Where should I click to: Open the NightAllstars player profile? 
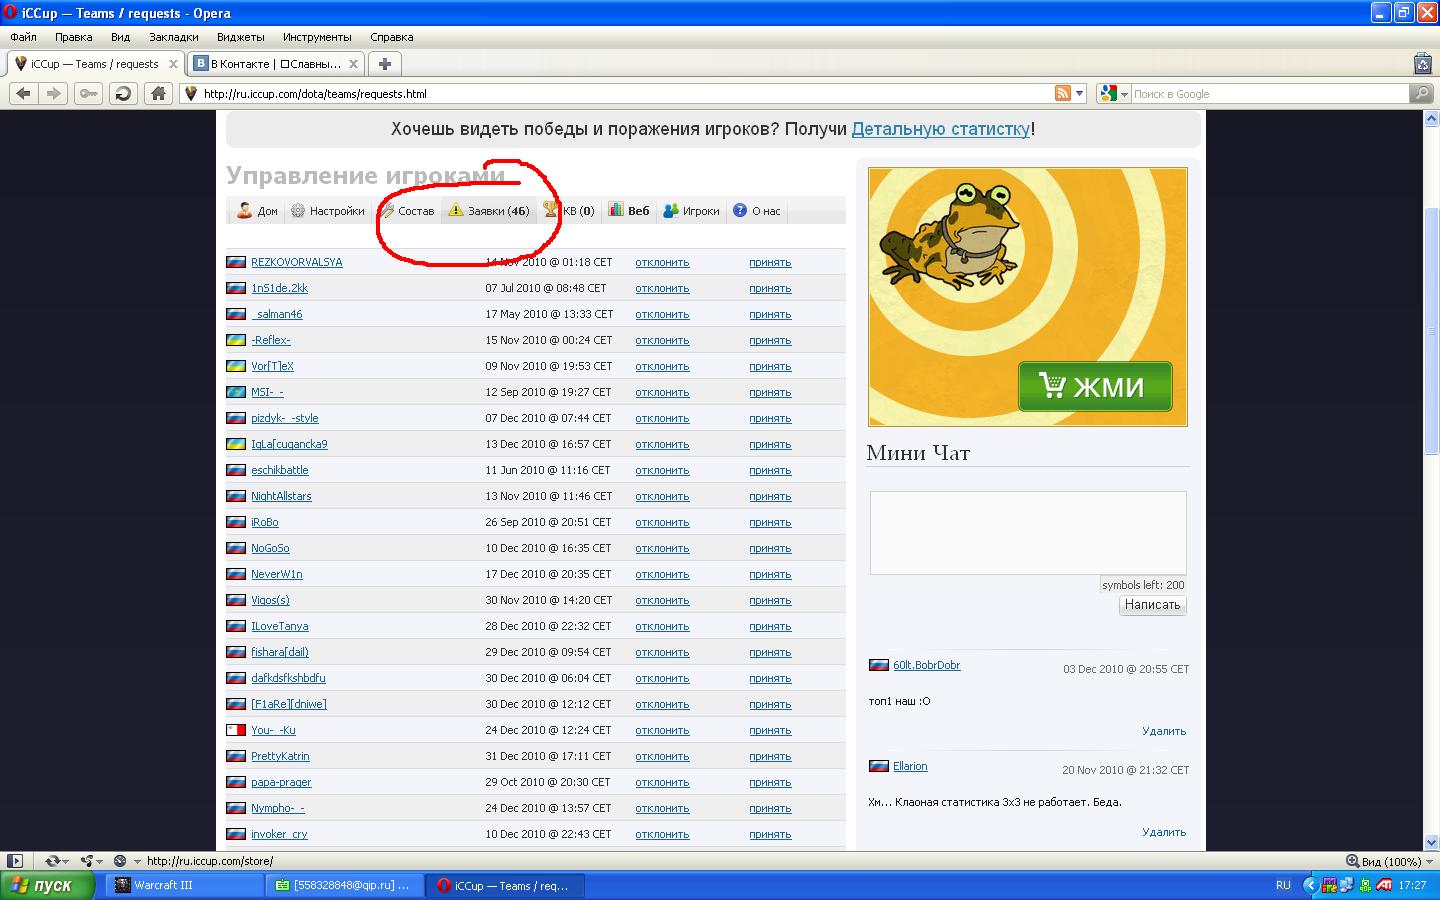tap(281, 496)
